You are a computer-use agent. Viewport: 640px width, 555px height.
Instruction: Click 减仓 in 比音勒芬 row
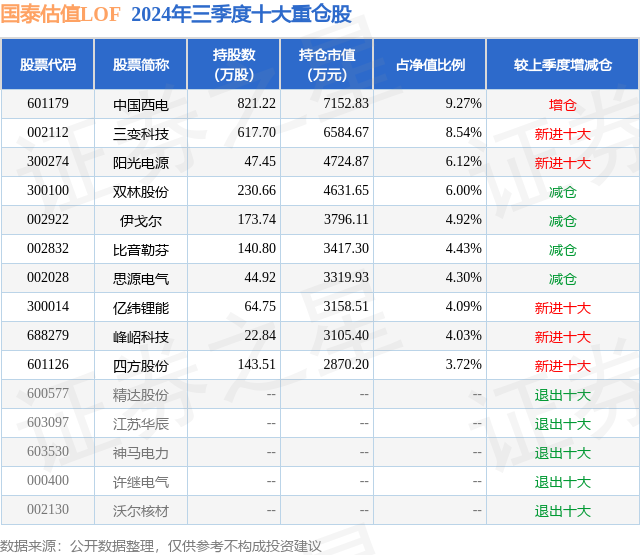[x=563, y=250]
